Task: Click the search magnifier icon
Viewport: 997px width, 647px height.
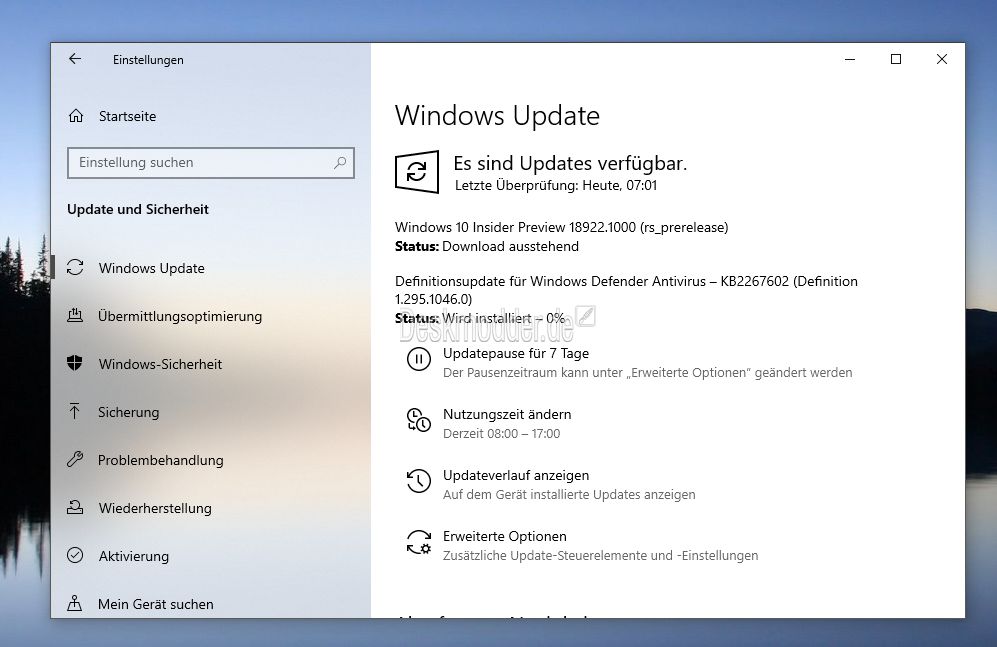Action: coord(340,163)
